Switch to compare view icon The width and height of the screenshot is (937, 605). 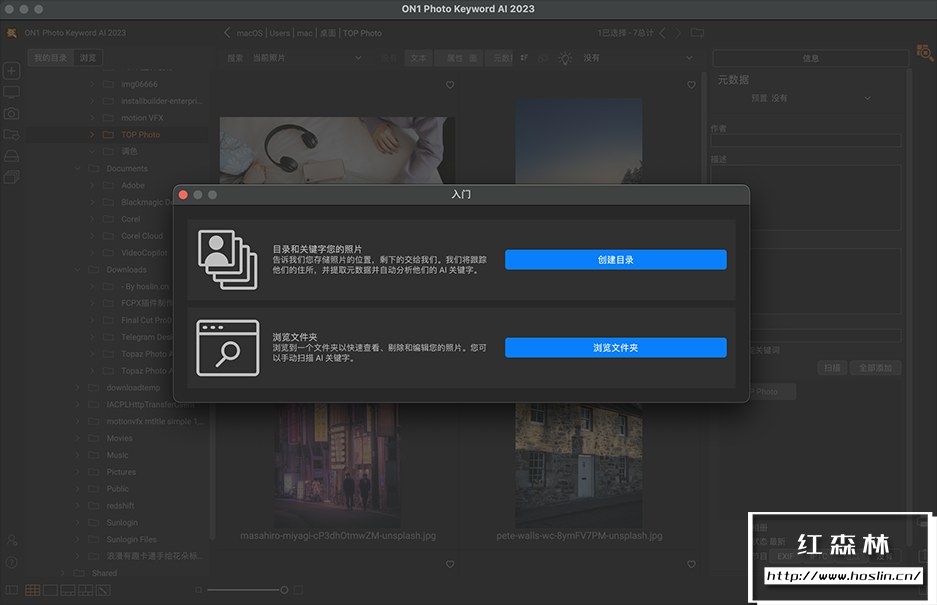85,590
